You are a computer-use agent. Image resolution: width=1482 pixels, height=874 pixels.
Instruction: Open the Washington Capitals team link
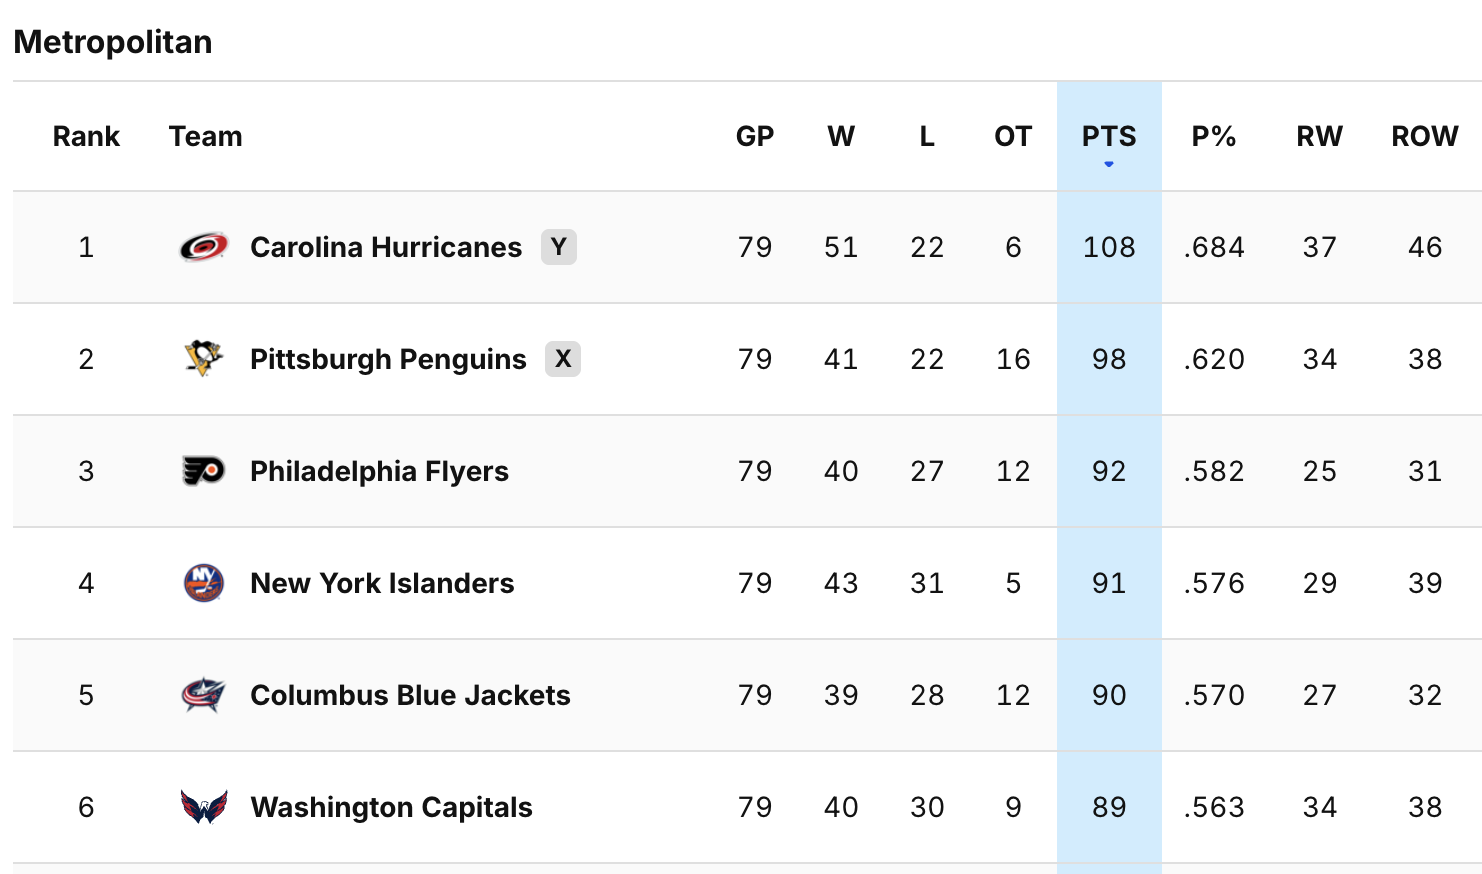tap(391, 807)
